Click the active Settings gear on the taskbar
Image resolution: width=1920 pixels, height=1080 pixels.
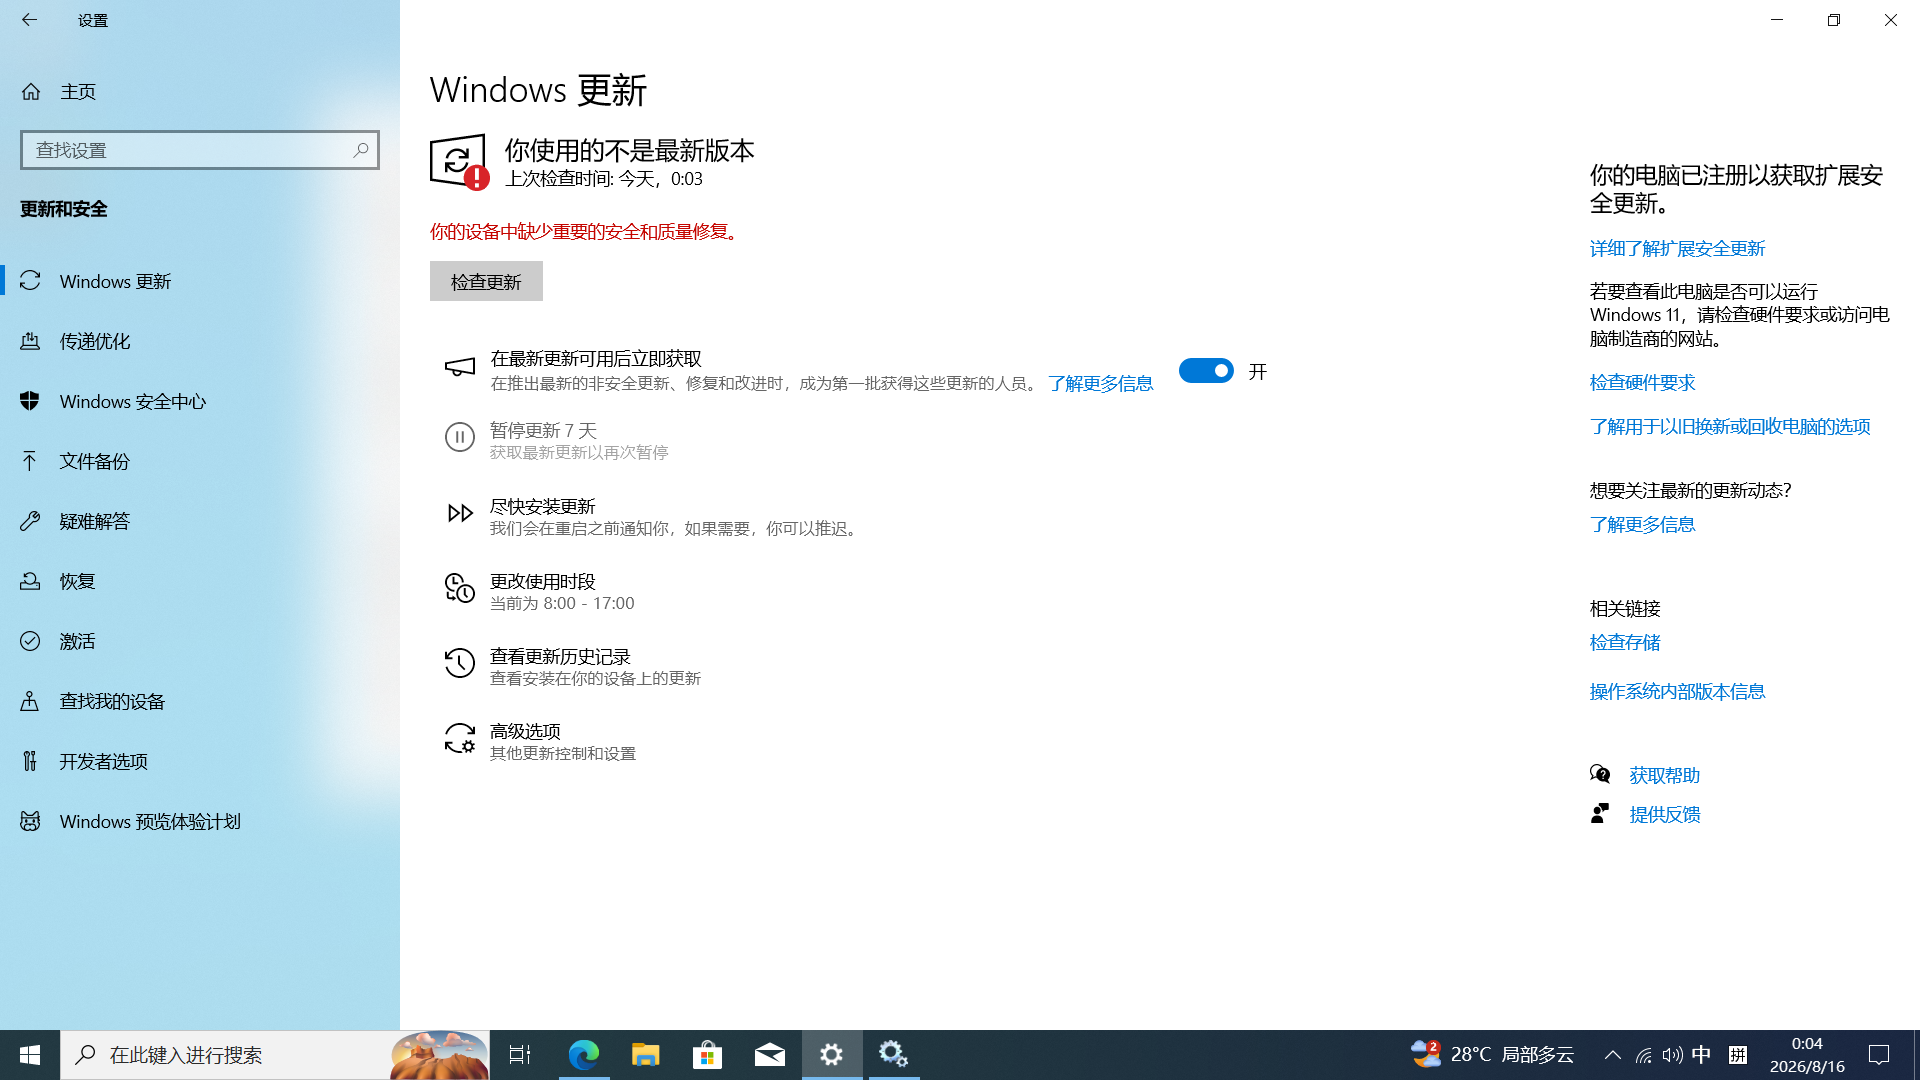coord(832,1054)
